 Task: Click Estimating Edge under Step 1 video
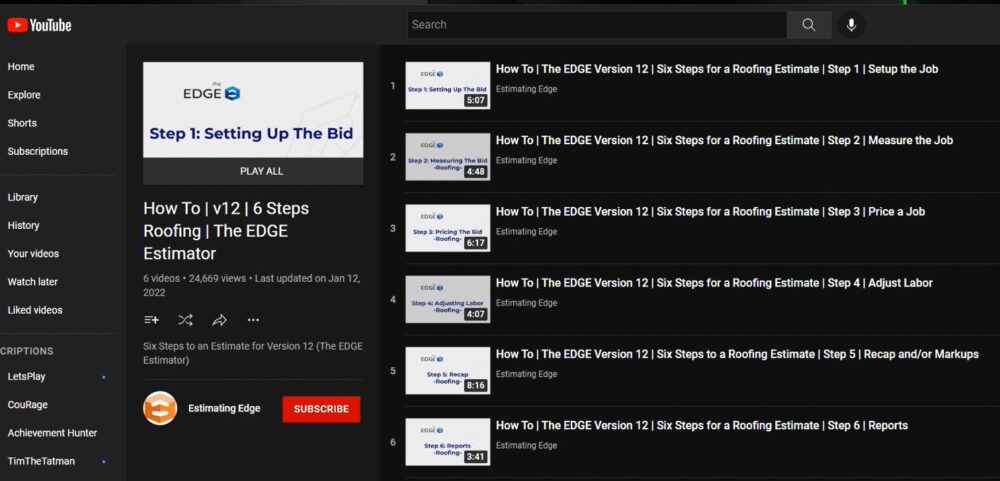coord(526,89)
